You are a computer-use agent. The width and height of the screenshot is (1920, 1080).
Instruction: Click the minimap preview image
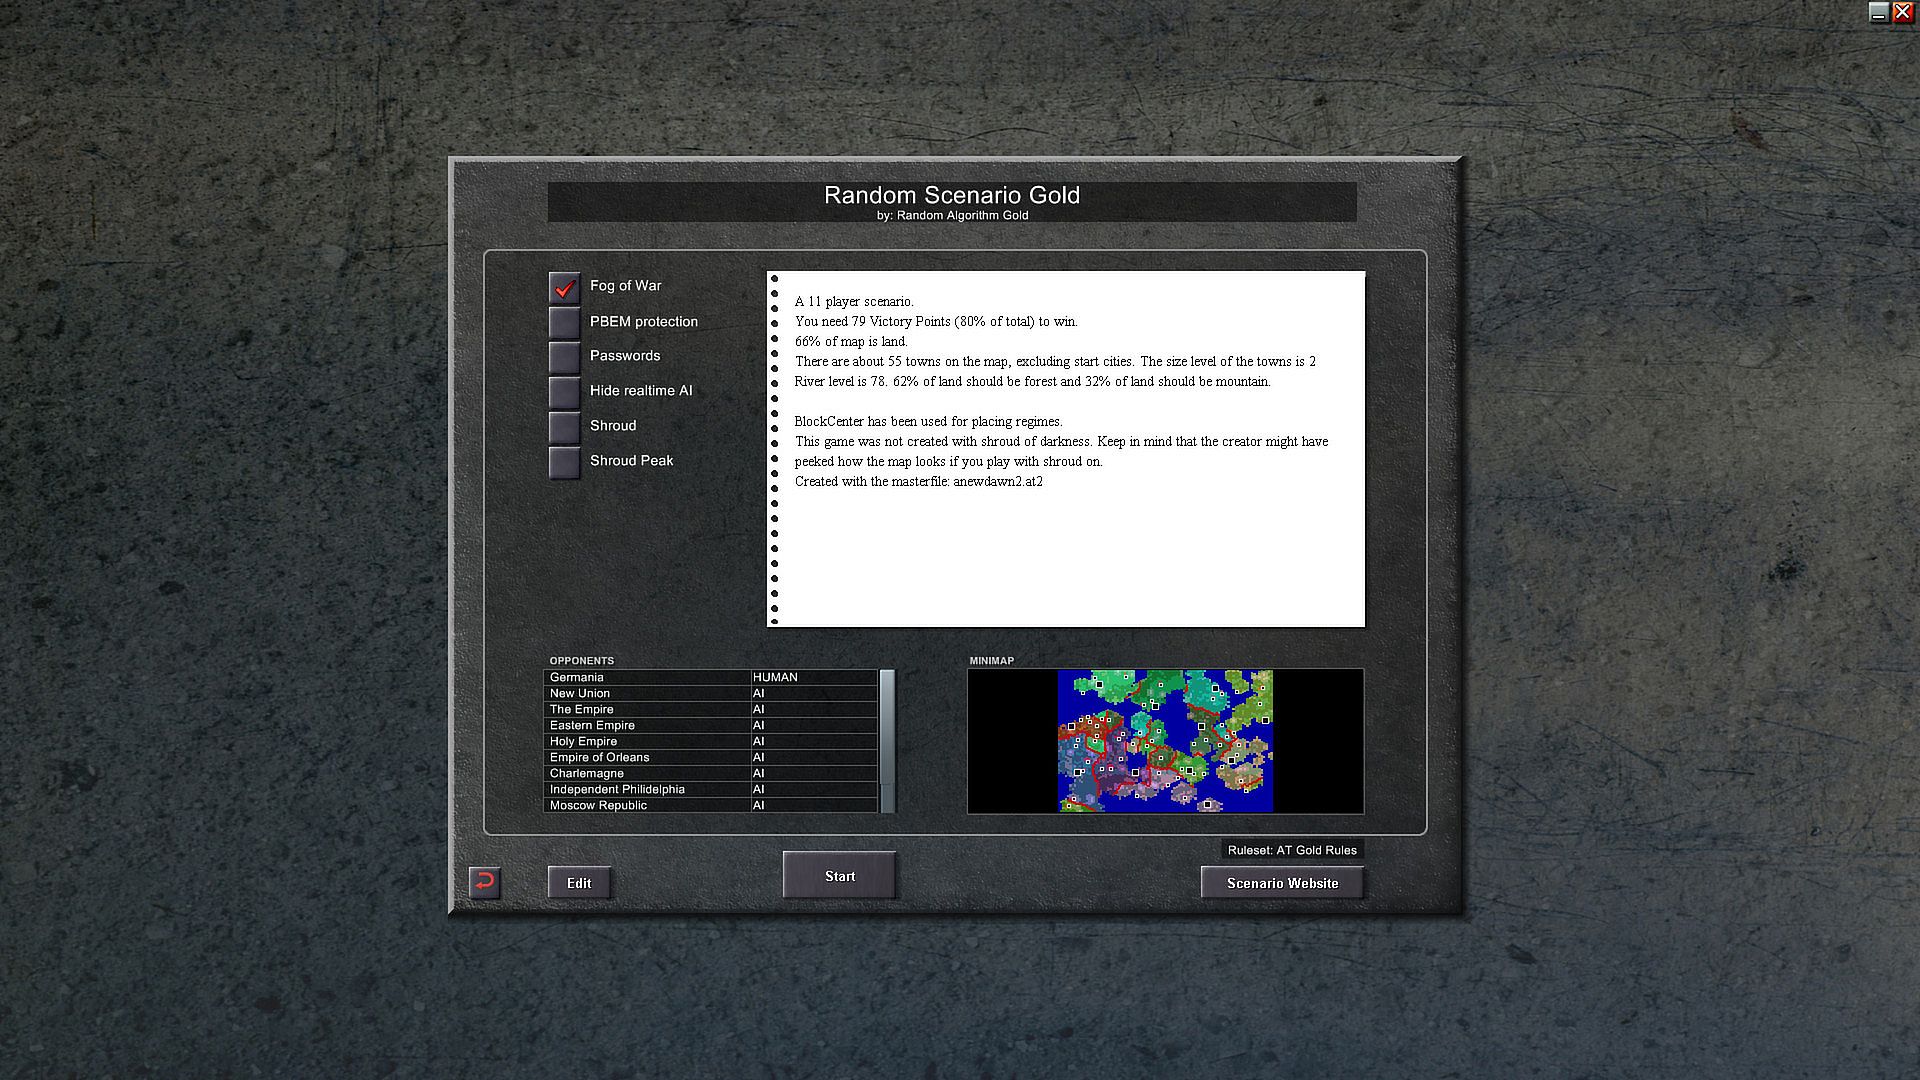[1165, 741]
